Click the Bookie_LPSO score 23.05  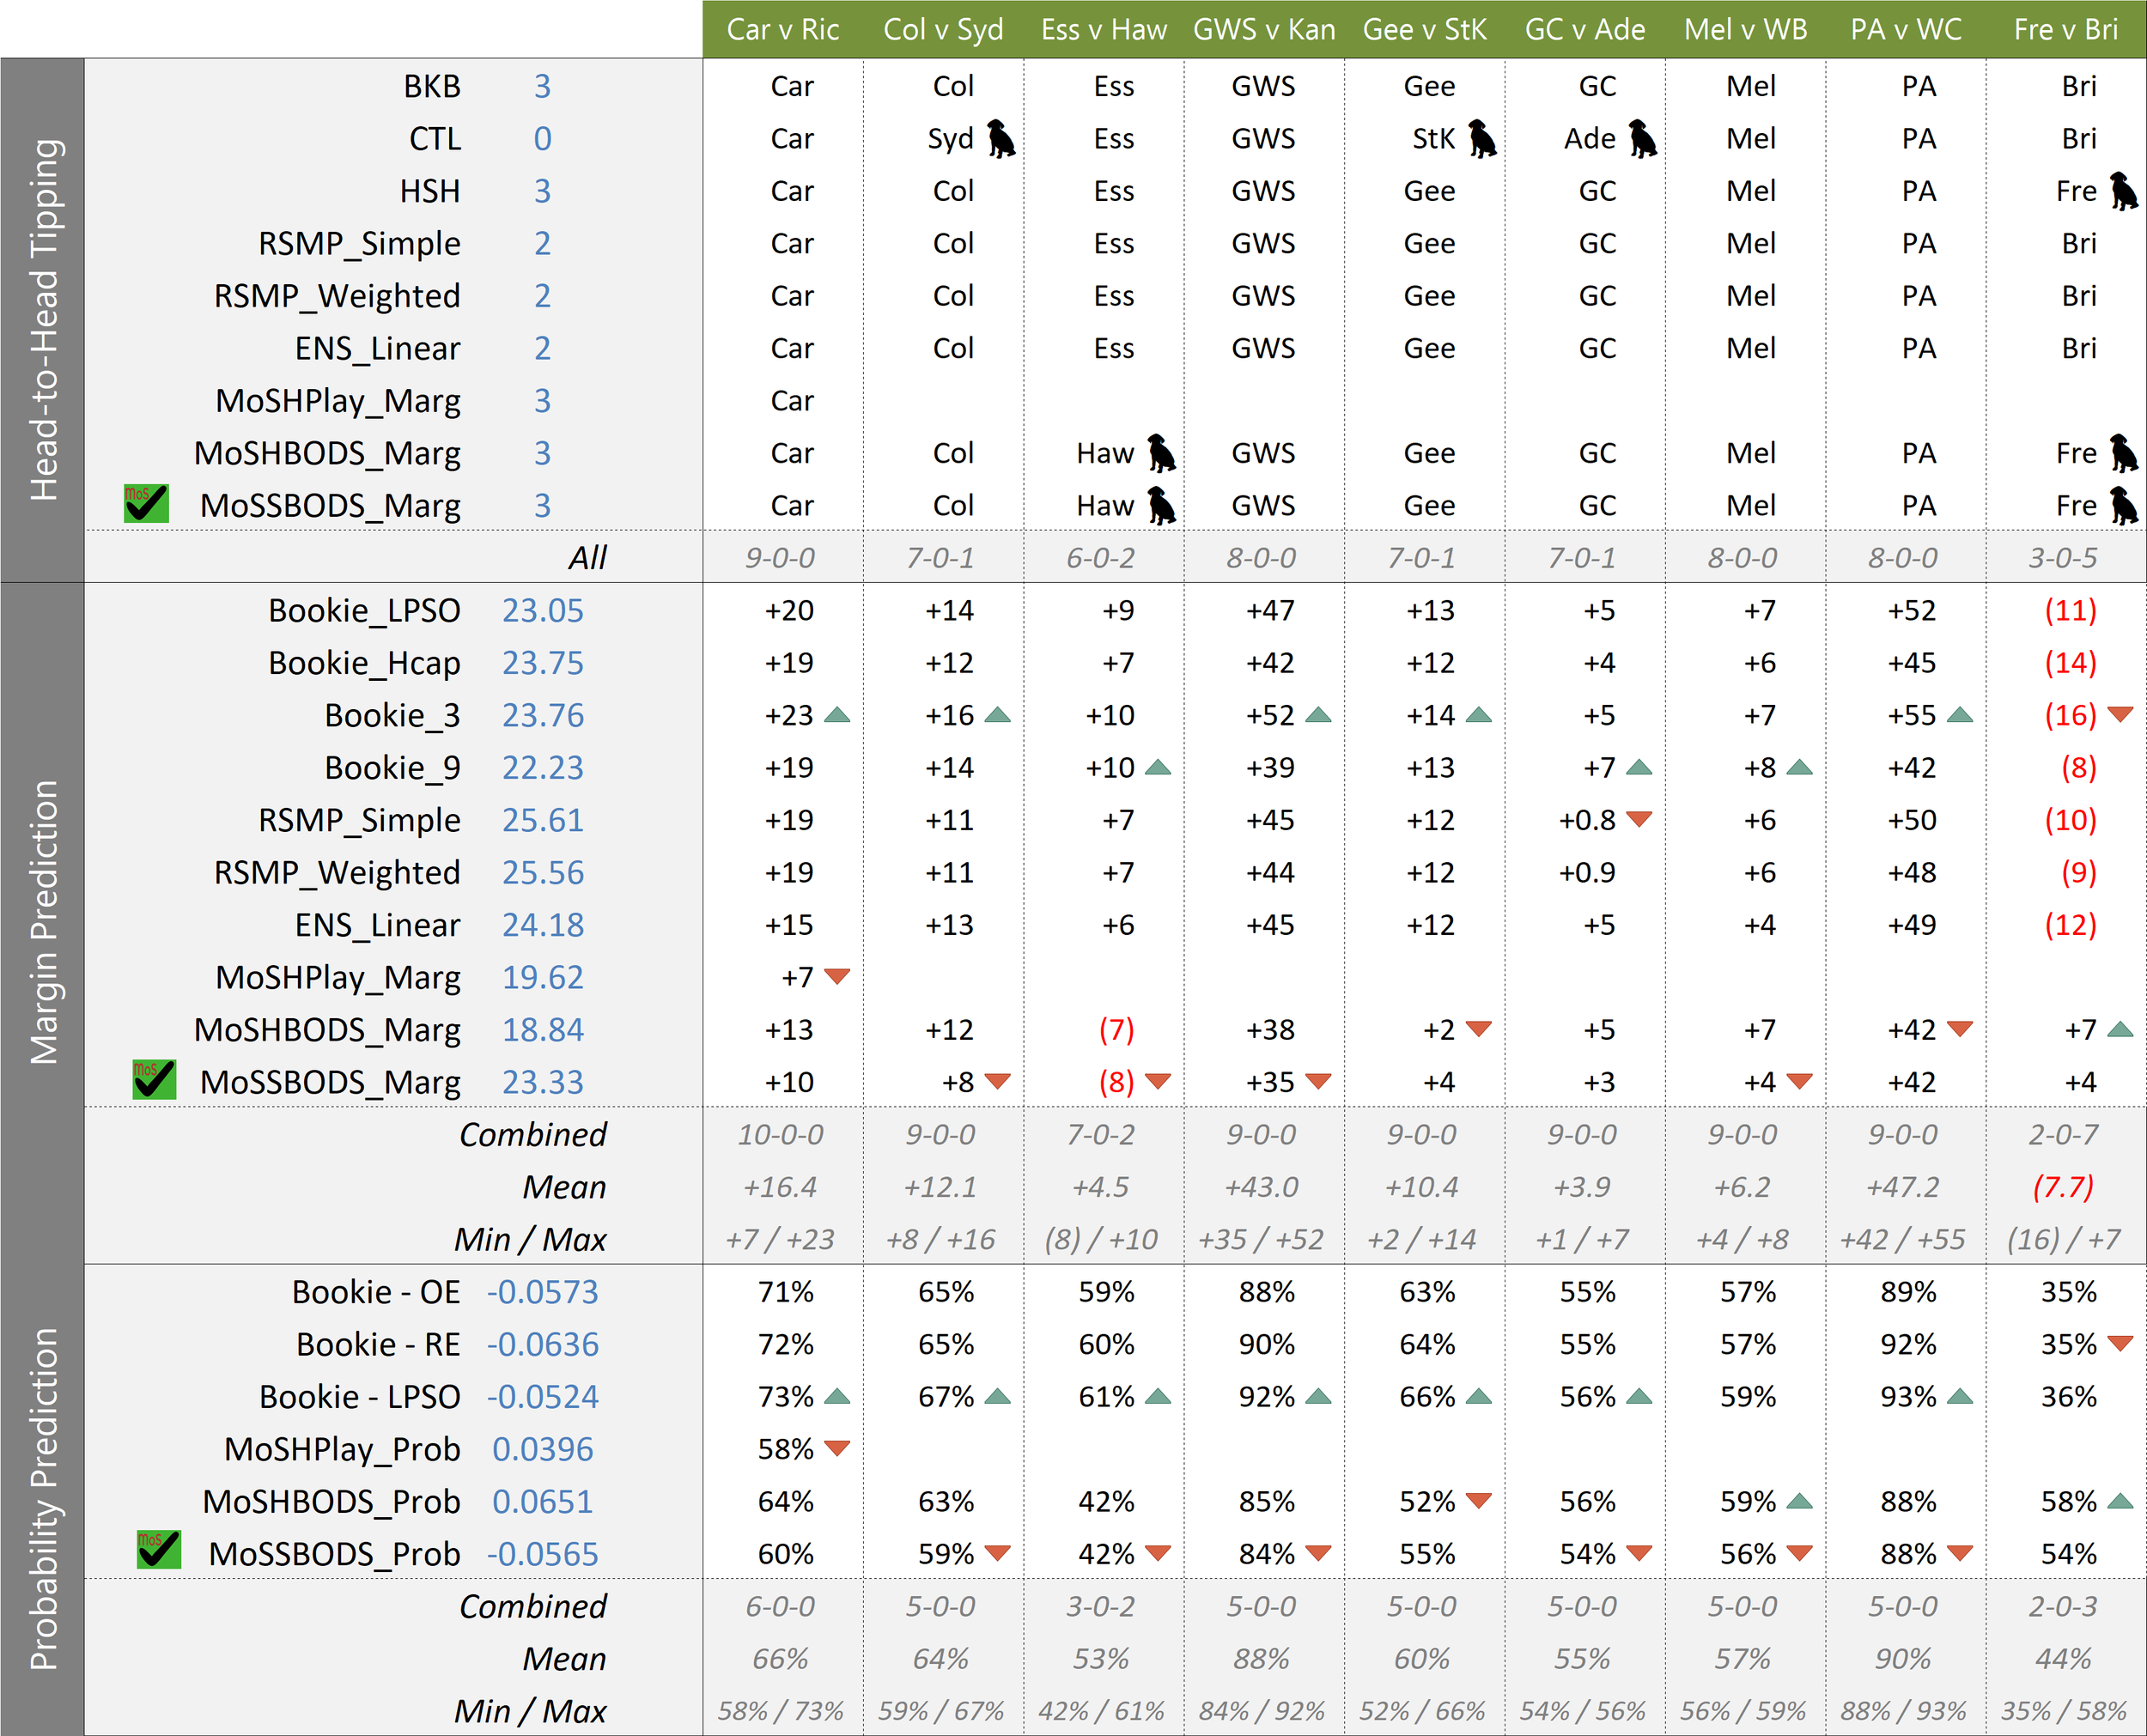(543, 610)
